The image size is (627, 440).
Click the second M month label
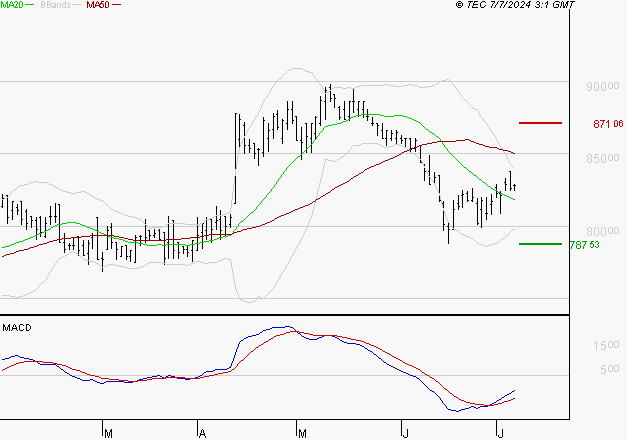click(302, 433)
